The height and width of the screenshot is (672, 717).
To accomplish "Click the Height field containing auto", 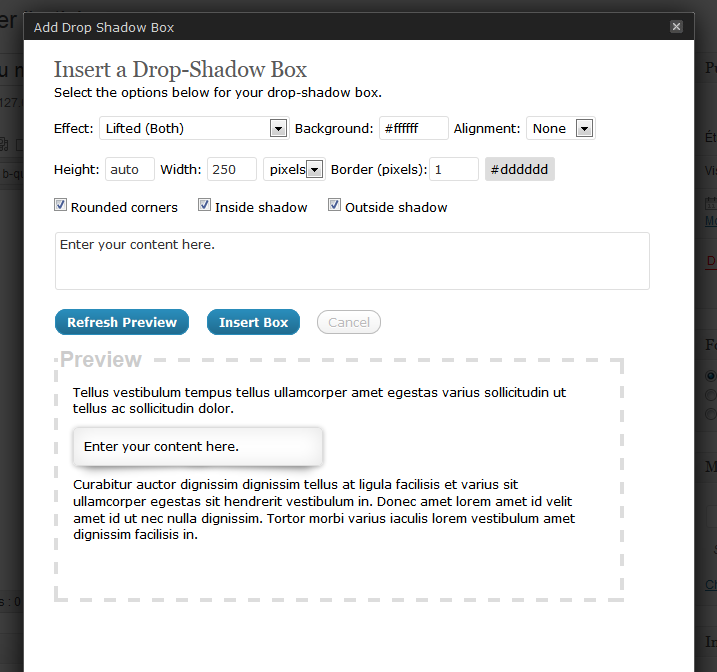I will click(x=130, y=170).
